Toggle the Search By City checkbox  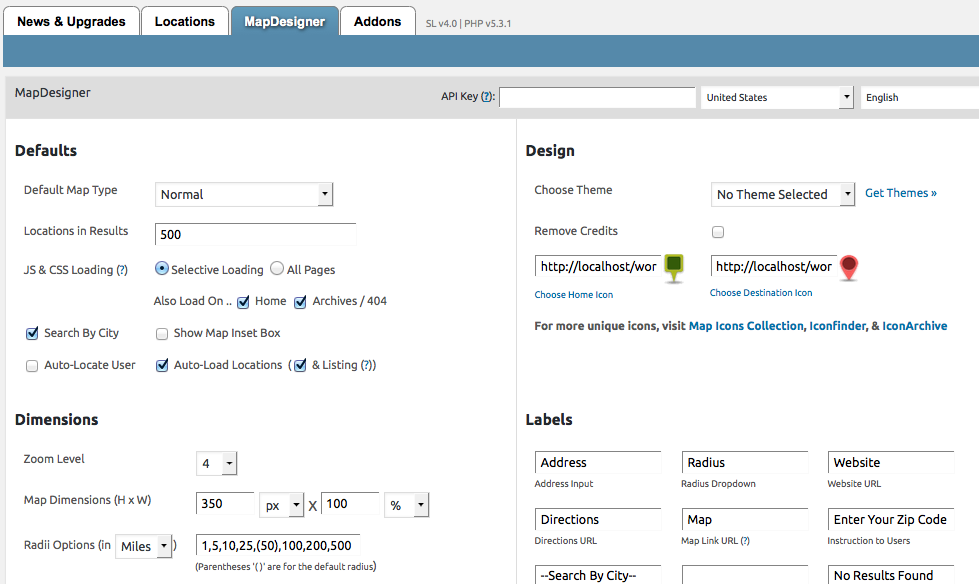click(32, 333)
